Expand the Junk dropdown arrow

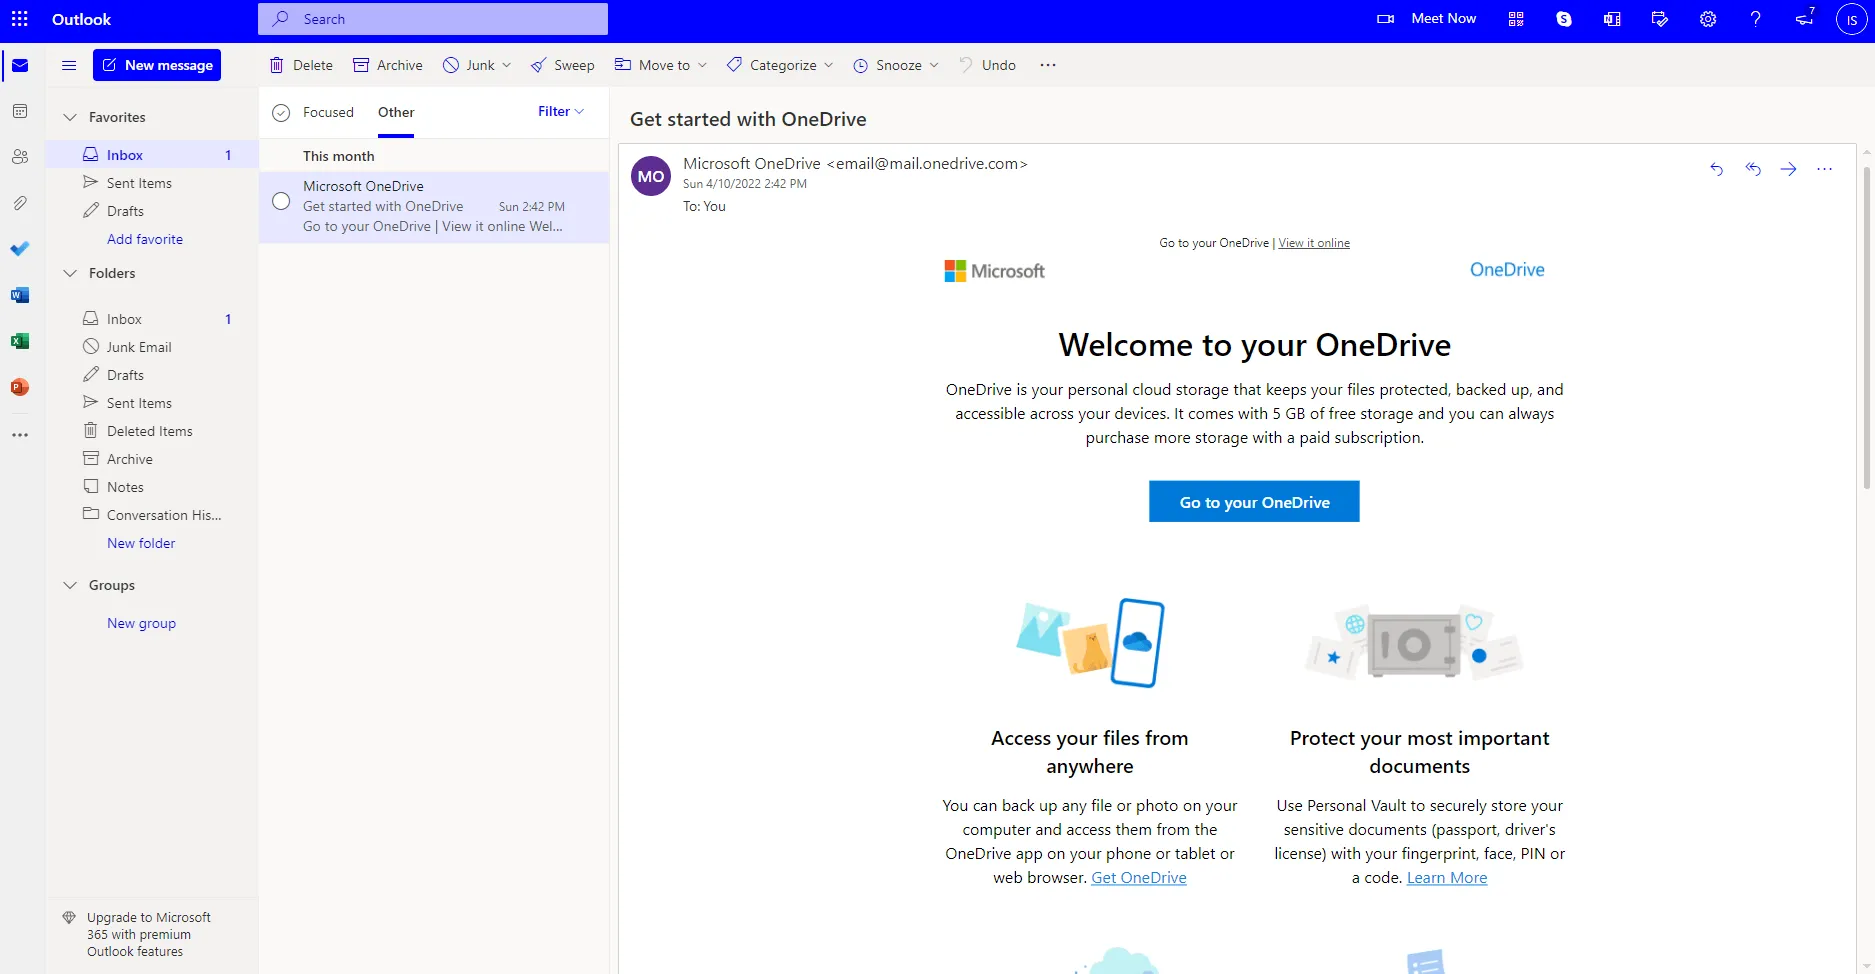506,65
